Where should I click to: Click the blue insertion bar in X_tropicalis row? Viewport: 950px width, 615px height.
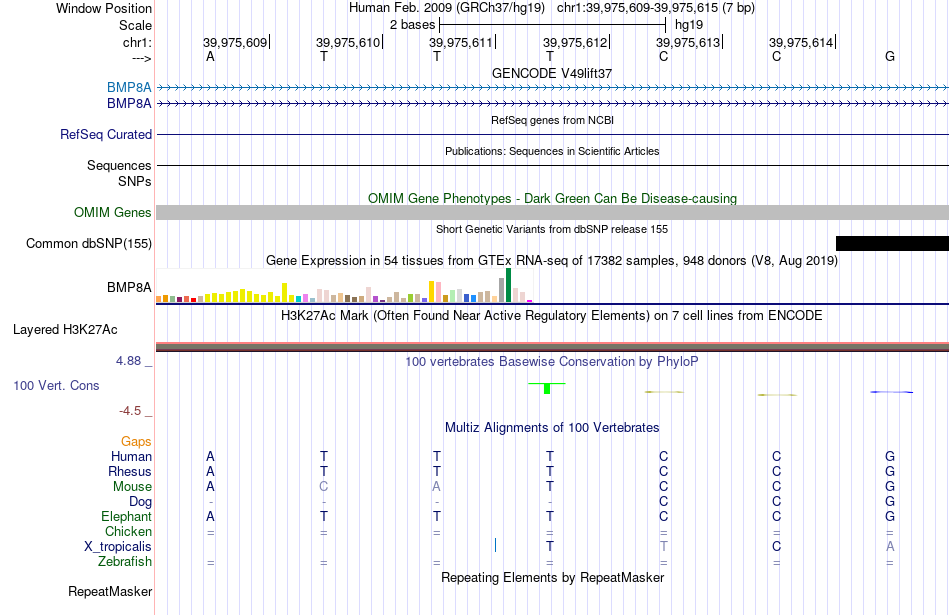495,545
